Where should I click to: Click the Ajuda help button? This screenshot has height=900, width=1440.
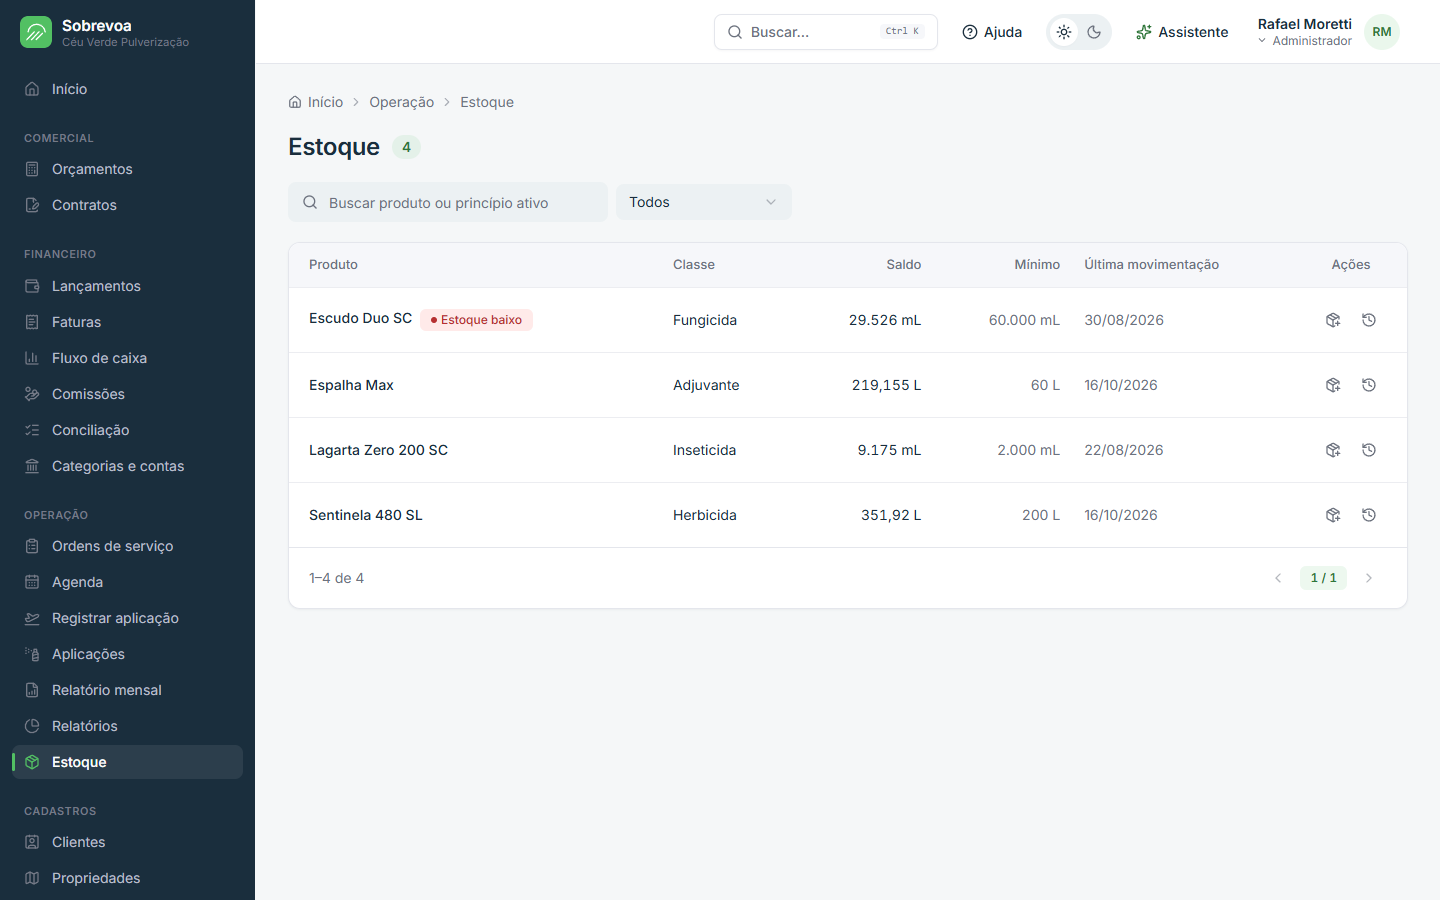[x=992, y=32]
